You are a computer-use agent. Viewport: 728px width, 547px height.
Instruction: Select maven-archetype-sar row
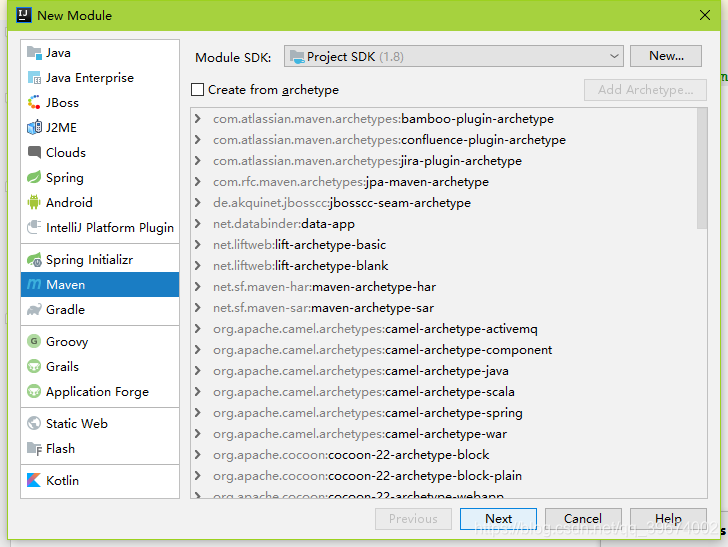443,308
